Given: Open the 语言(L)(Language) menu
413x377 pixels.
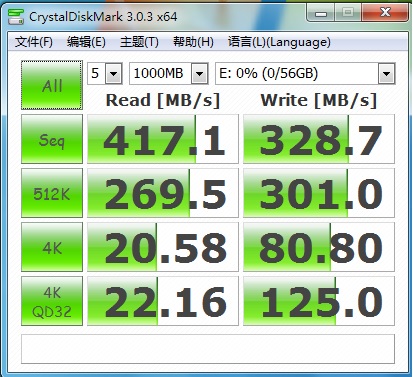Looking at the screenshot, I should pyautogui.click(x=279, y=42).
